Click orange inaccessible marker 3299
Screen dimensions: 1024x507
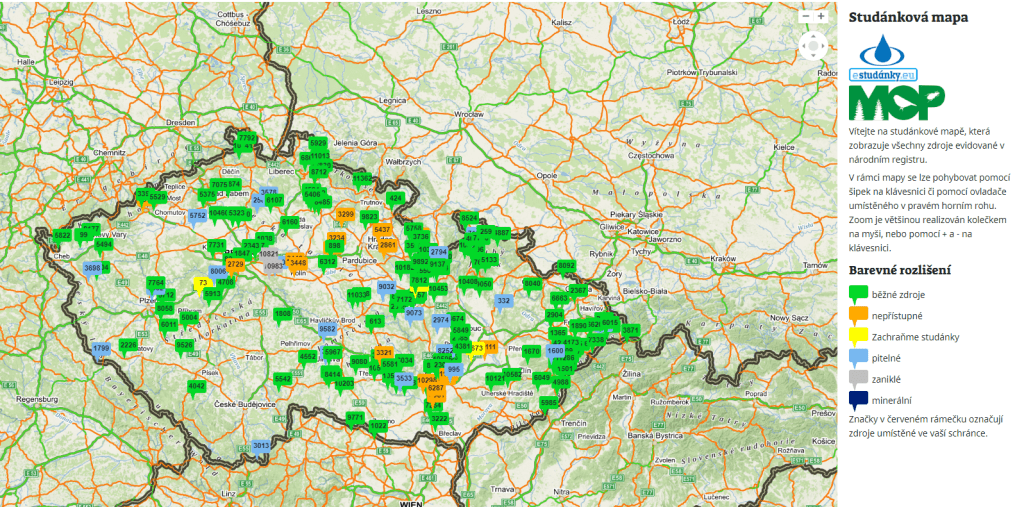(x=346, y=215)
